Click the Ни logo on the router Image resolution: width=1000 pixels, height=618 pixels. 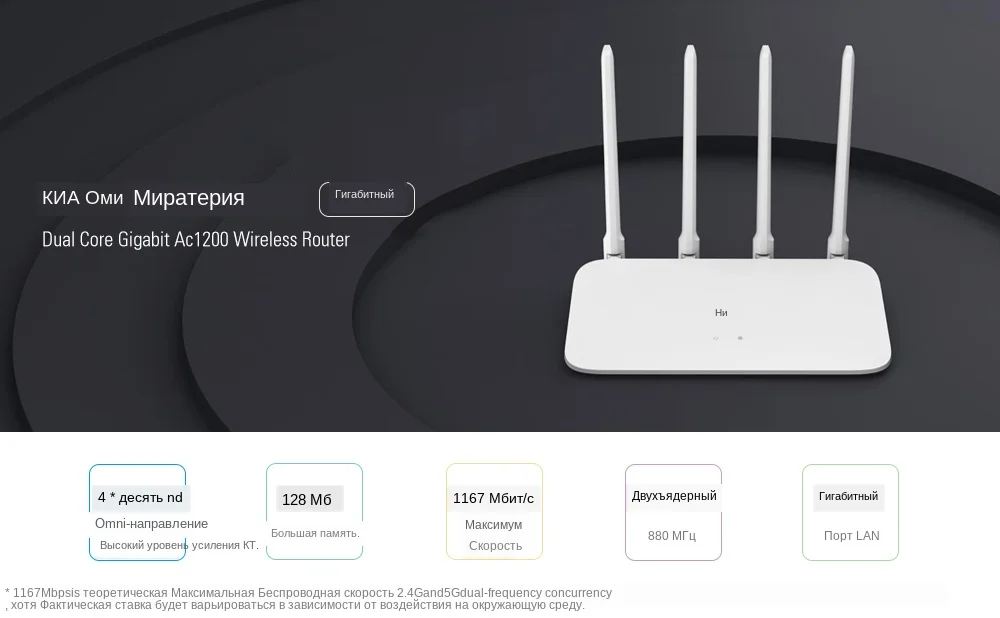tap(721, 313)
